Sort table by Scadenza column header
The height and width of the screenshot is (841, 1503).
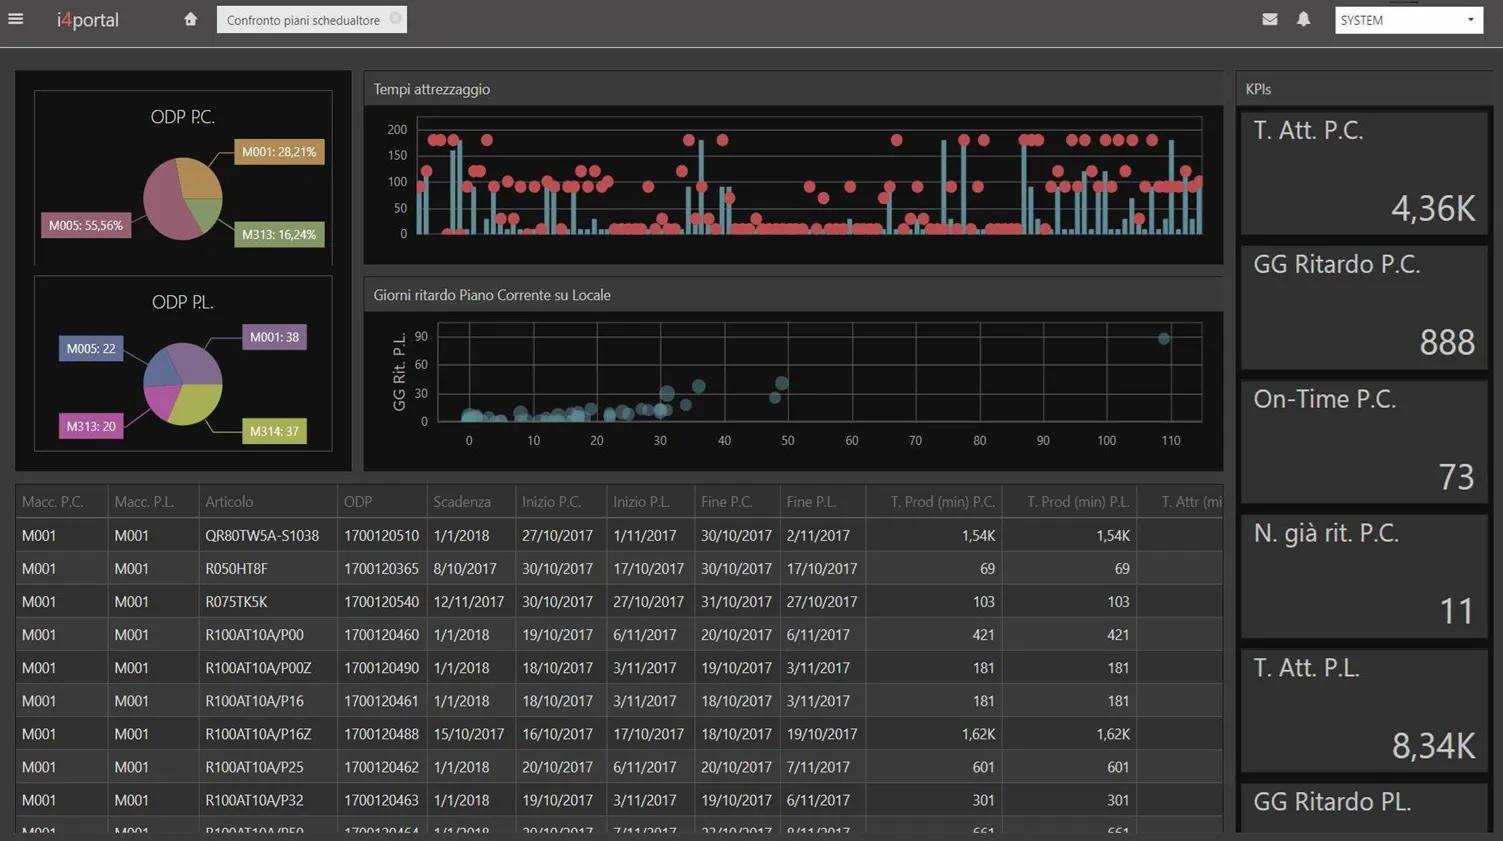pos(462,502)
